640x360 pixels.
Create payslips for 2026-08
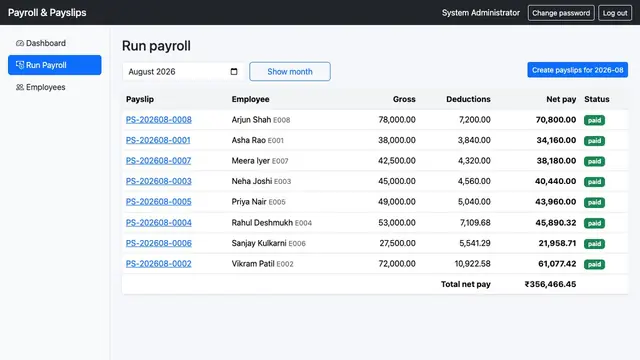tap(578, 70)
